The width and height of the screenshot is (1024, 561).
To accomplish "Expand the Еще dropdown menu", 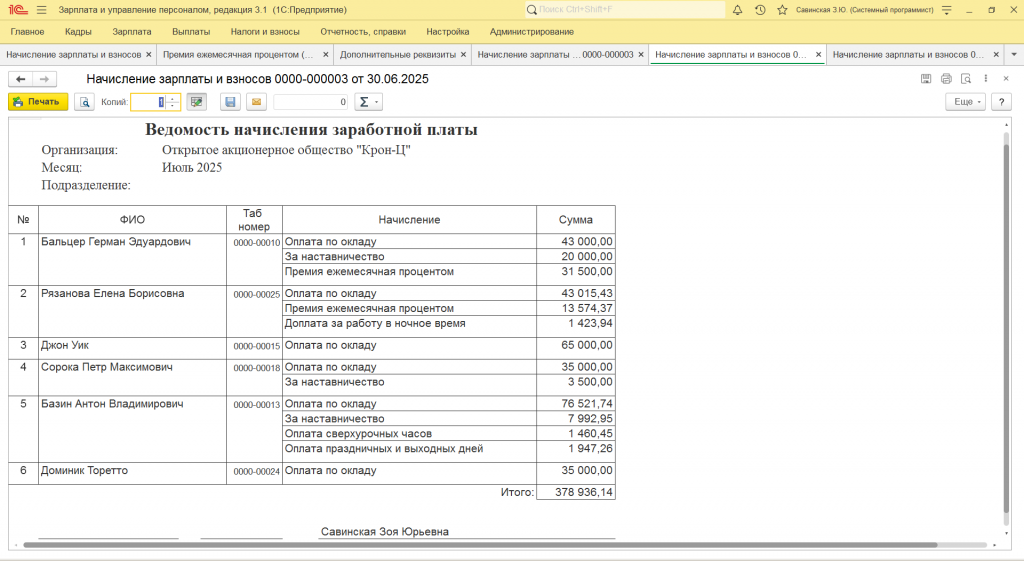I will [x=965, y=101].
